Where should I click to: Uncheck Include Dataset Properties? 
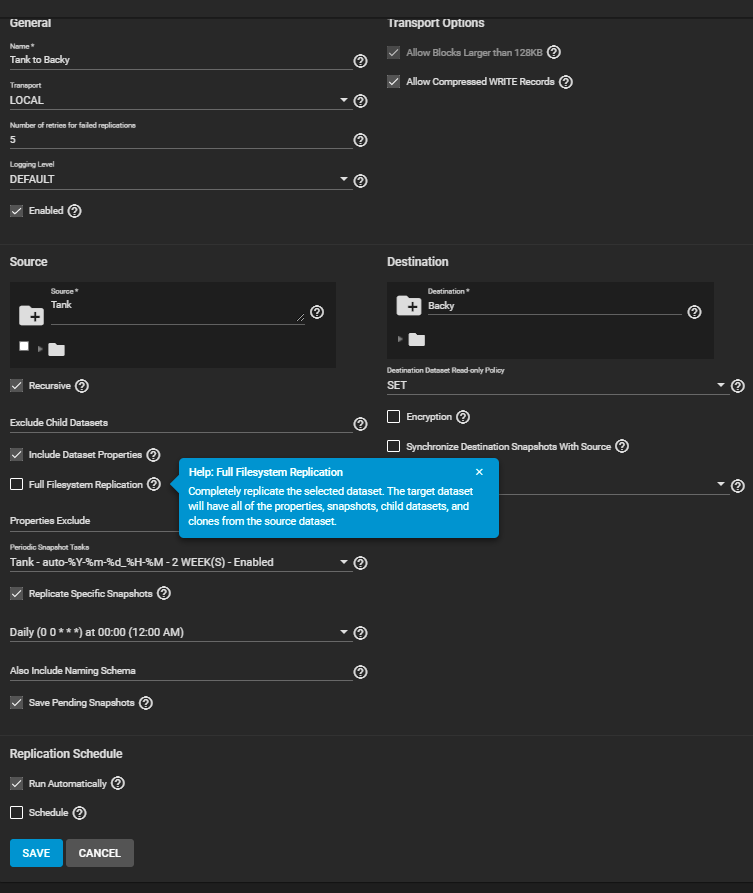click(x=17, y=454)
